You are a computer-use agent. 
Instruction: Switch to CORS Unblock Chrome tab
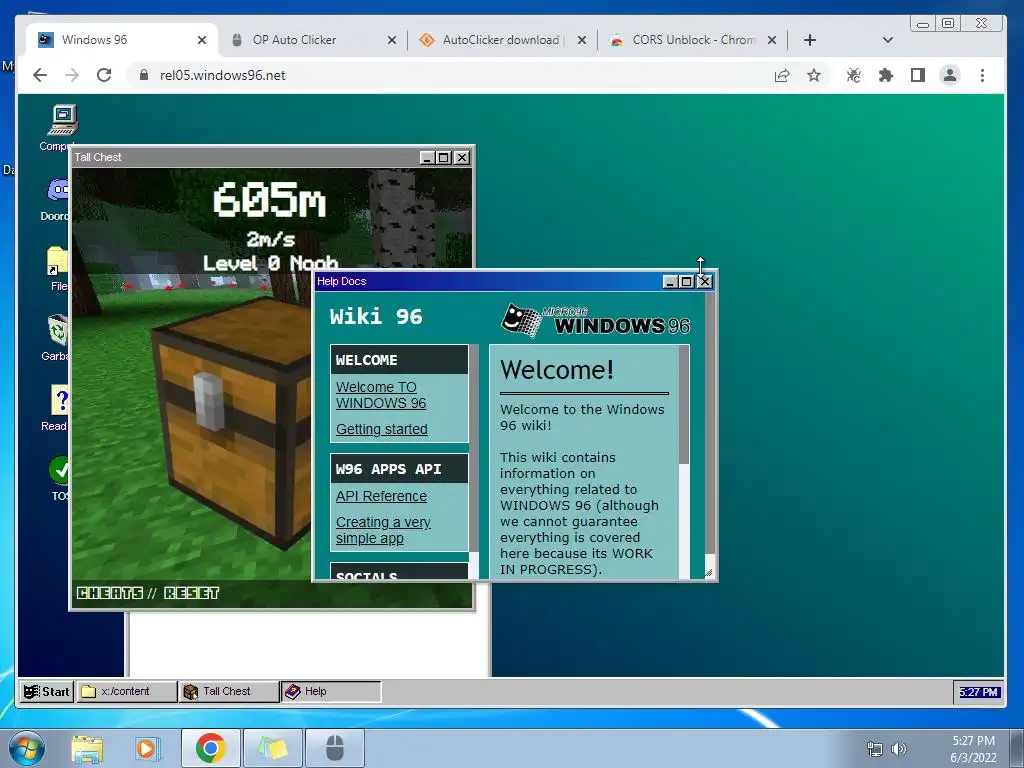(694, 40)
